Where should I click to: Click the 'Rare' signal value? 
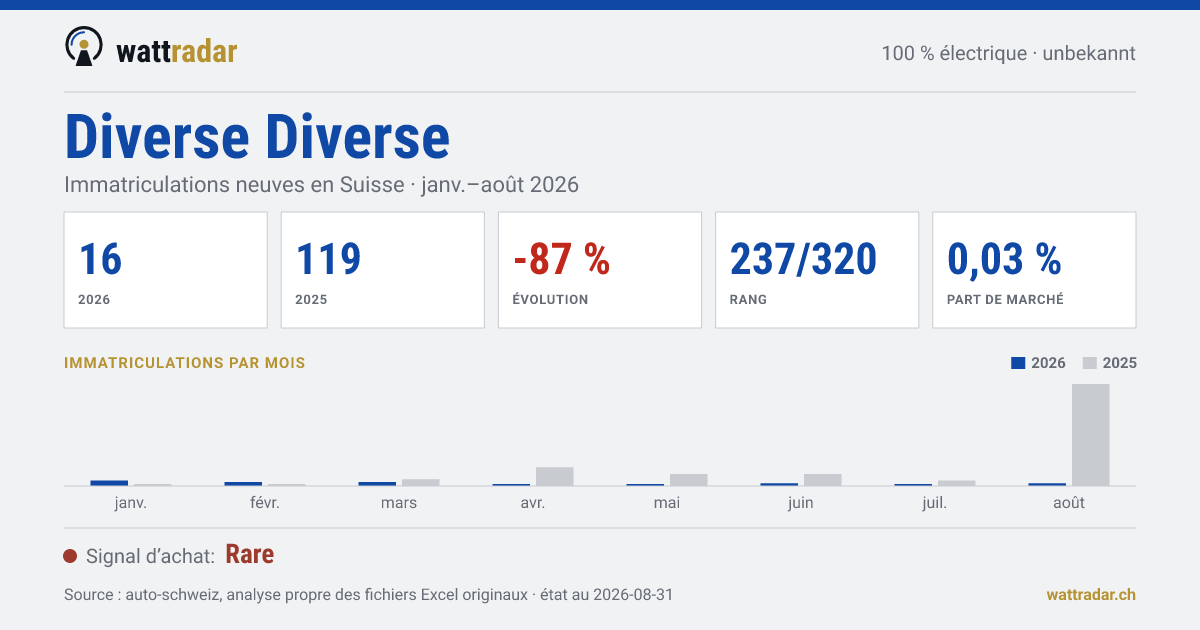(x=250, y=554)
